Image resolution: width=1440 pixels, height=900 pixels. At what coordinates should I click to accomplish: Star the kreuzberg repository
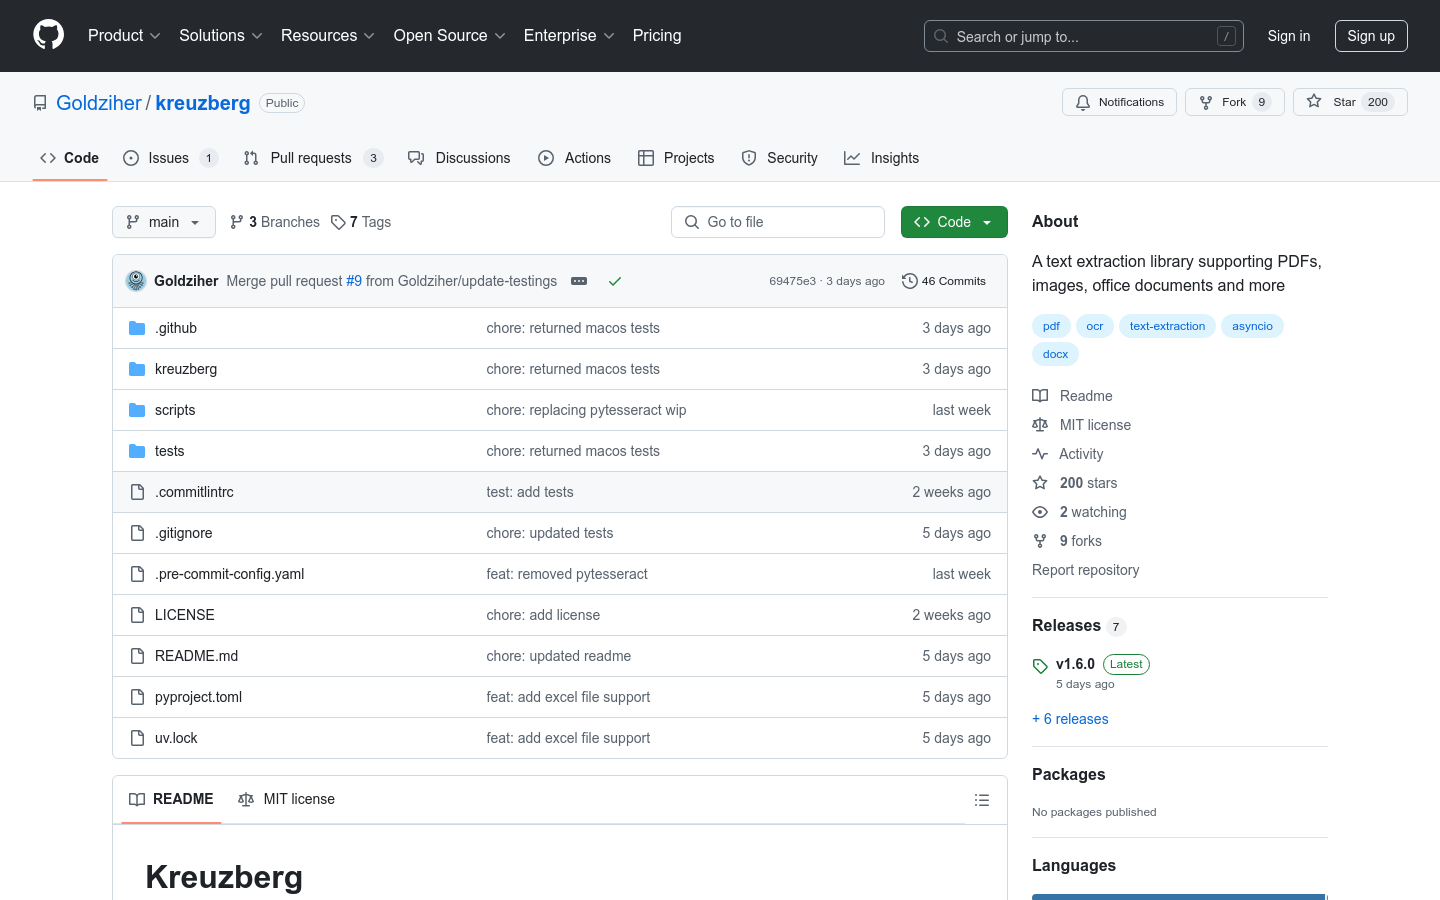click(x=1350, y=102)
